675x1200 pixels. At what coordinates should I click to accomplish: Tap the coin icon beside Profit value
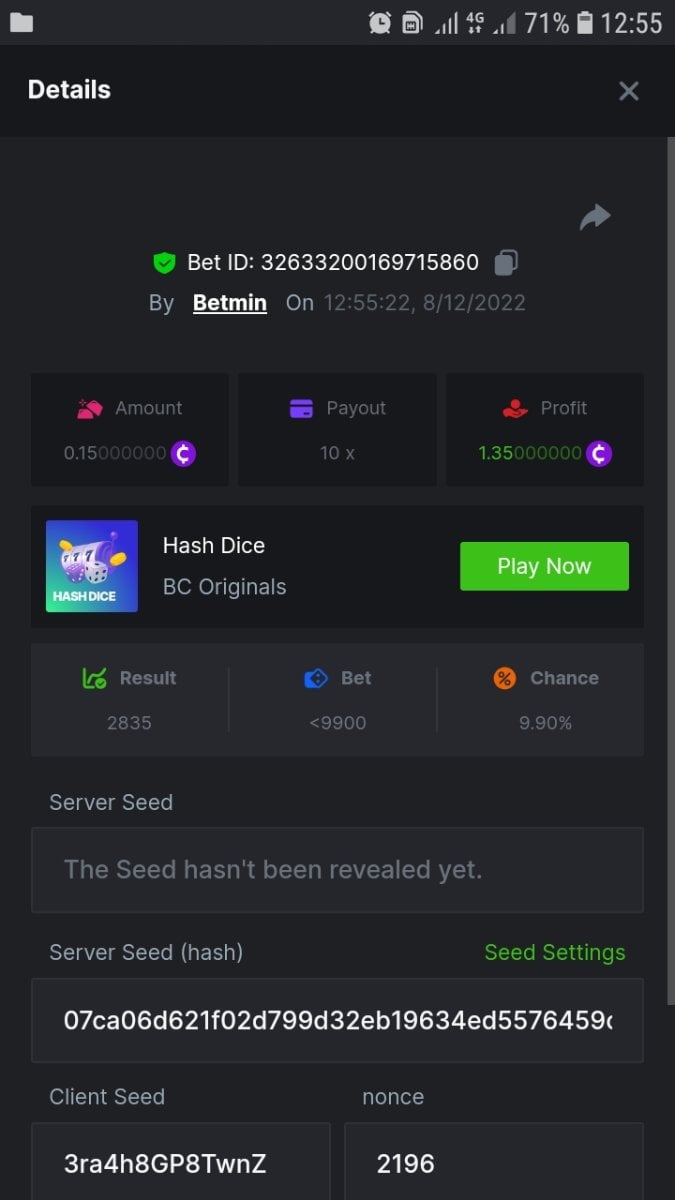[x=599, y=453]
